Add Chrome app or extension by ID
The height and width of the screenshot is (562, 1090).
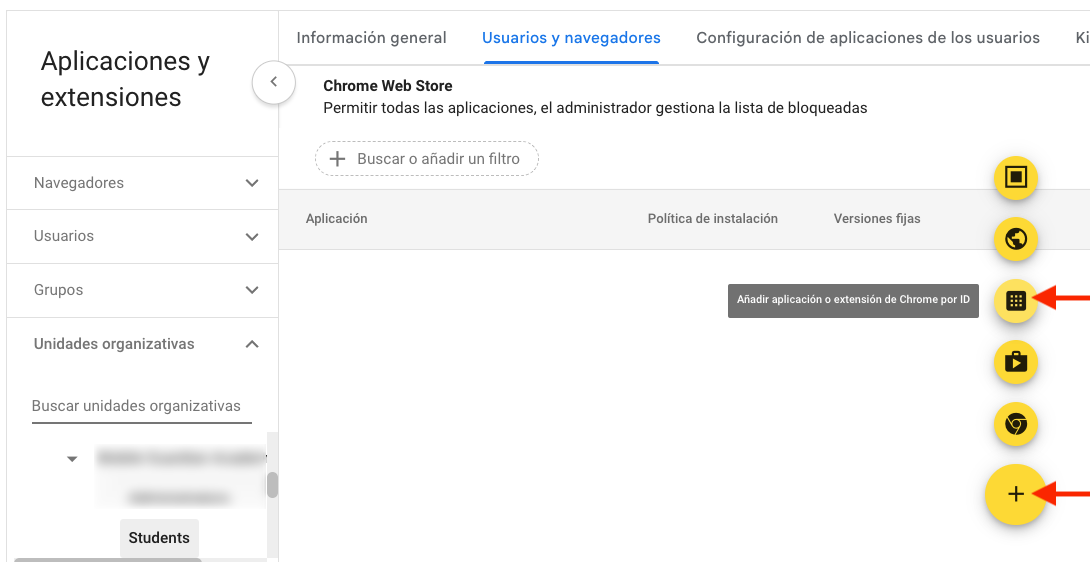(x=1015, y=301)
